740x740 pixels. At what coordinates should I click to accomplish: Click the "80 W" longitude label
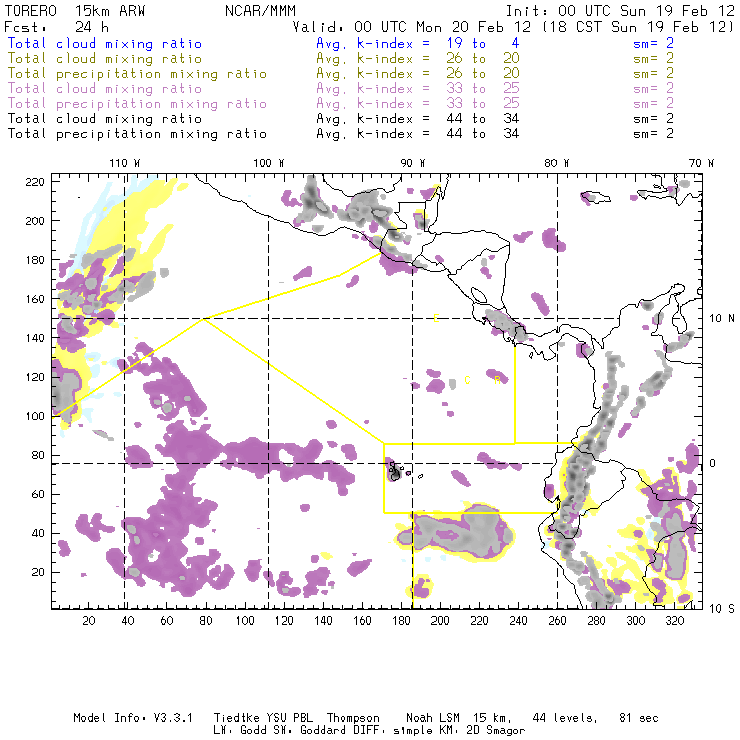557,163
